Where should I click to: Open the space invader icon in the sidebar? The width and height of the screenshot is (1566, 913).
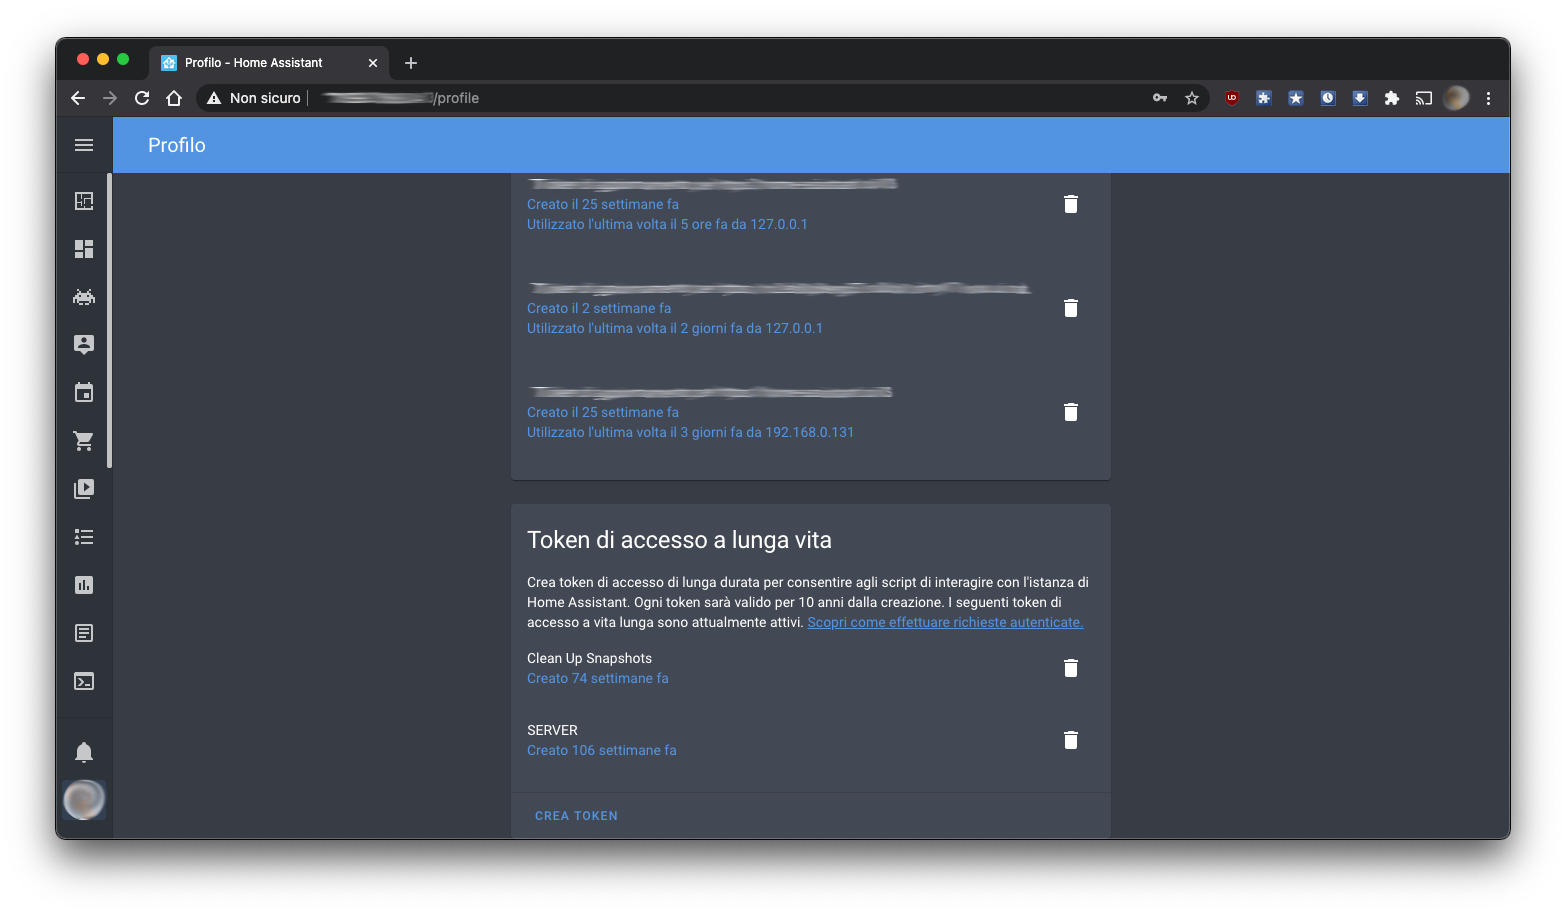point(84,297)
